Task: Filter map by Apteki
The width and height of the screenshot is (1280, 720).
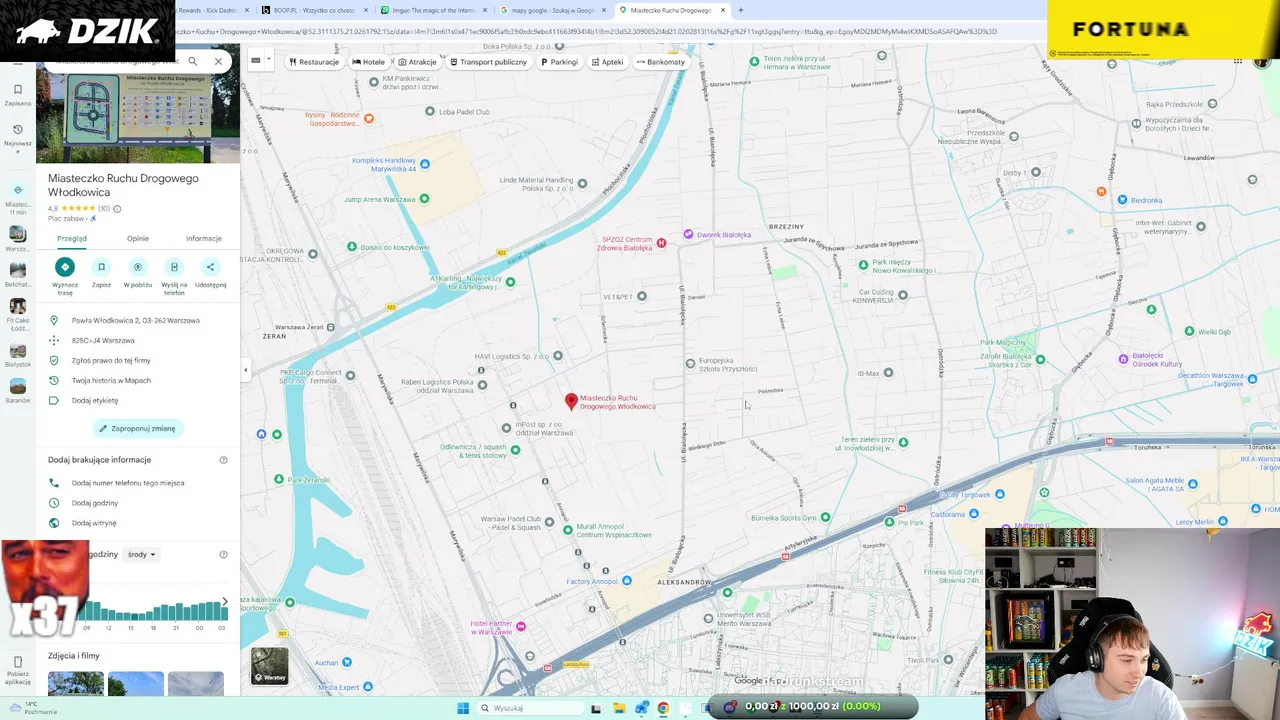Action: click(x=607, y=62)
